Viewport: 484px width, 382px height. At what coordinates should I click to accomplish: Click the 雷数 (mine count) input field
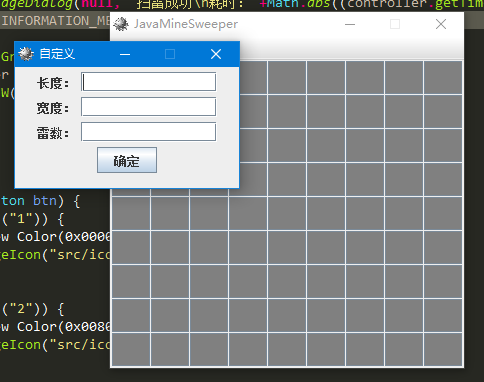pos(149,132)
